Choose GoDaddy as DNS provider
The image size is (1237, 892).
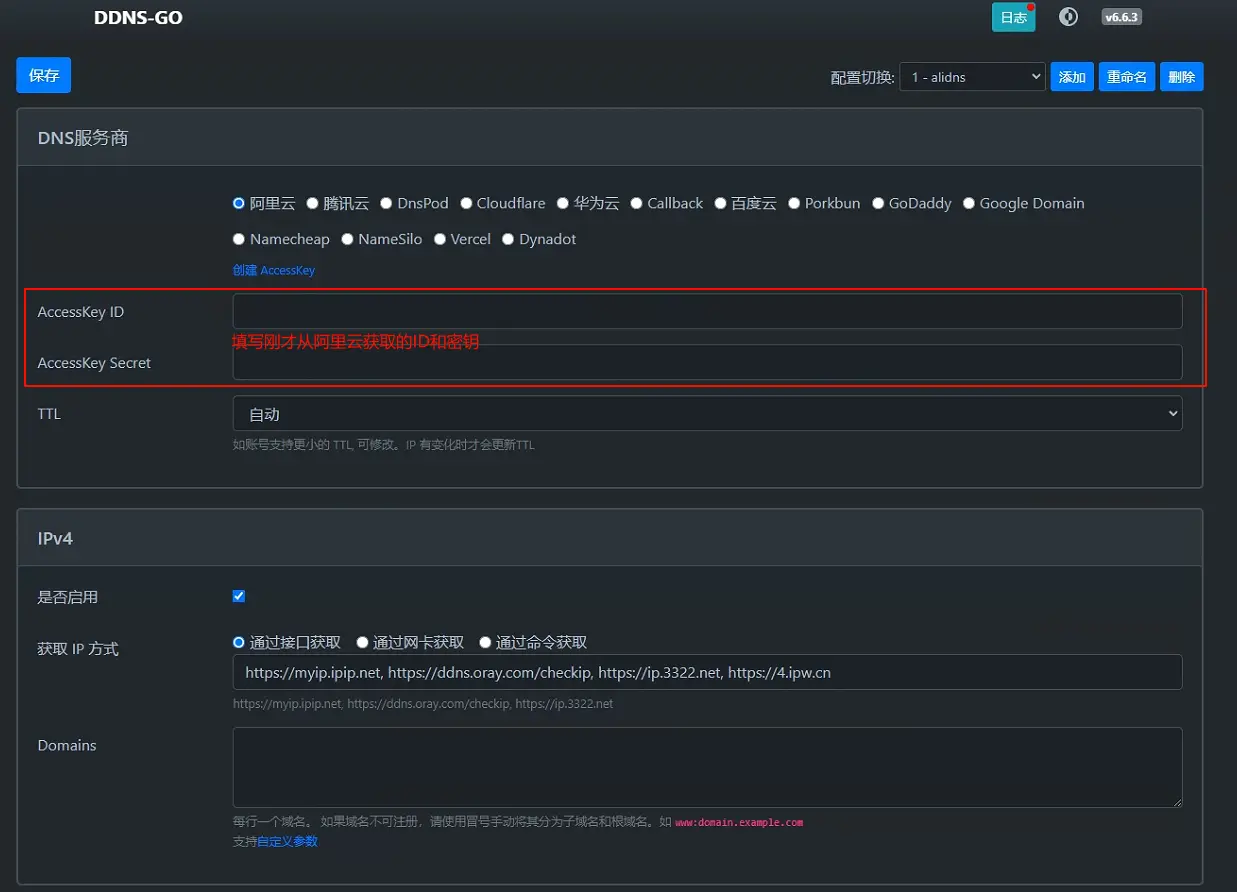[879, 203]
